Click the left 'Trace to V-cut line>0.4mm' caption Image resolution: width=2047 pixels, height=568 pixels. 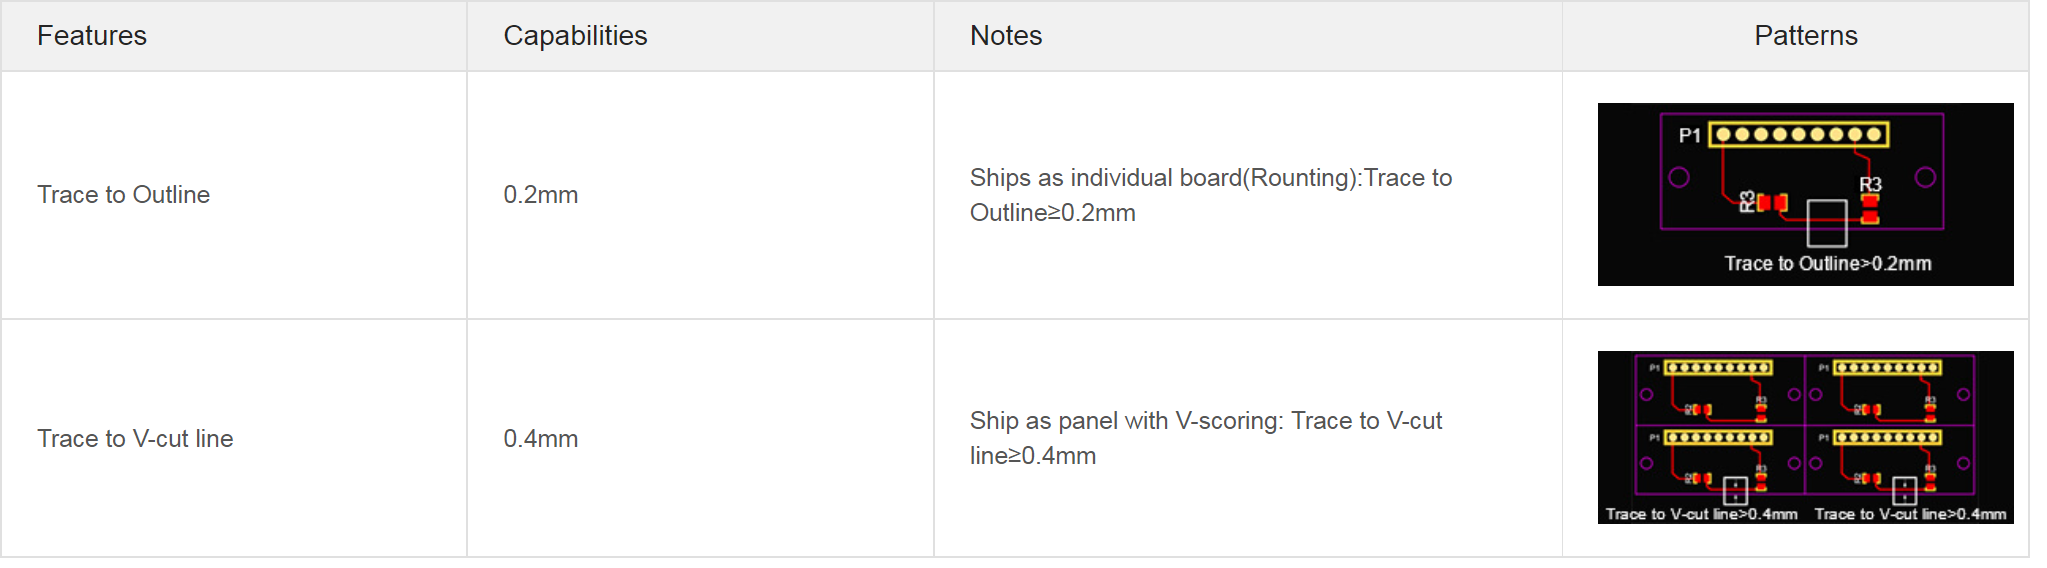point(1701,514)
